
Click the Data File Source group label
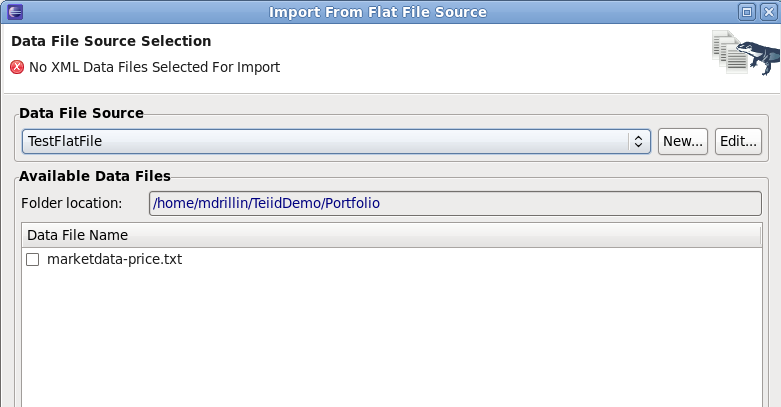pyautogui.click(x=81, y=113)
